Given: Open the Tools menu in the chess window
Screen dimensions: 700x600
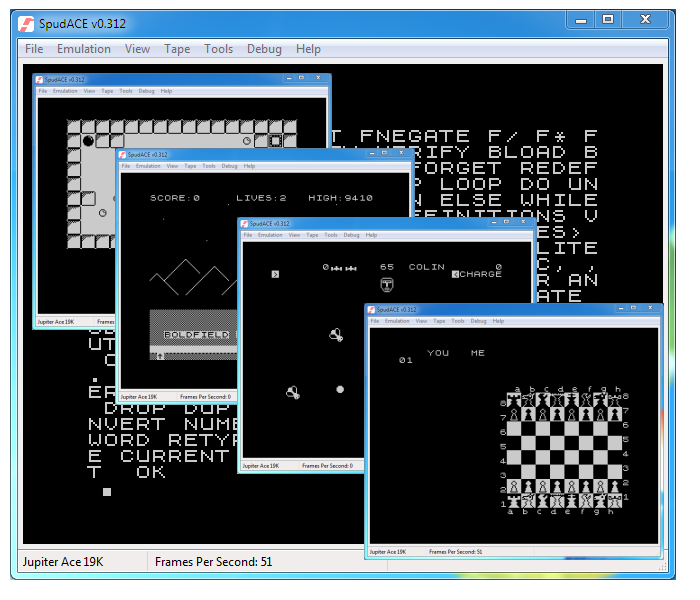Looking at the screenshot, I should [458, 321].
